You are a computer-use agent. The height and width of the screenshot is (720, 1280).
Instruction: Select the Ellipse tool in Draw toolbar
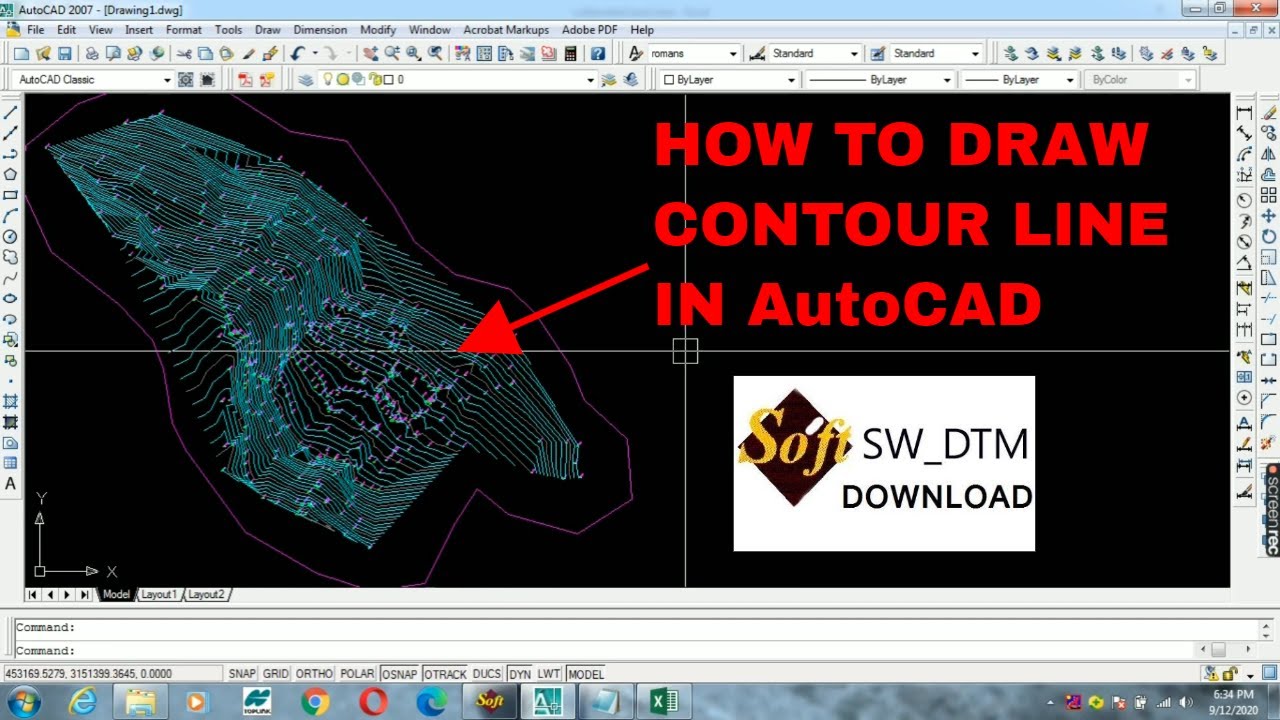point(11,298)
